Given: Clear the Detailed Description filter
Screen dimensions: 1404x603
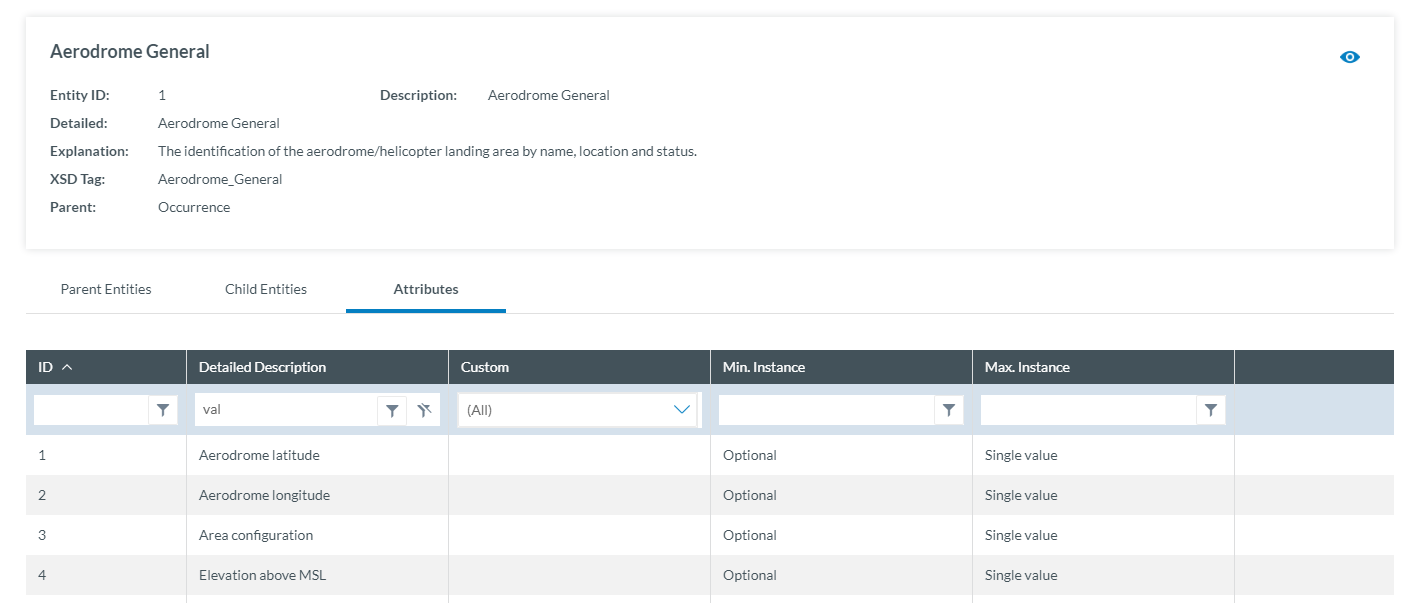Looking at the screenshot, I should [x=424, y=410].
